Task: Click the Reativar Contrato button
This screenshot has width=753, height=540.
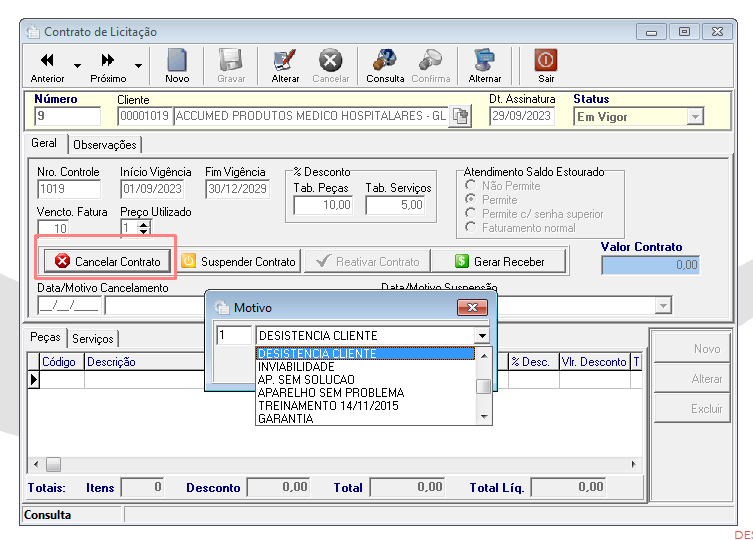Action: [x=368, y=261]
